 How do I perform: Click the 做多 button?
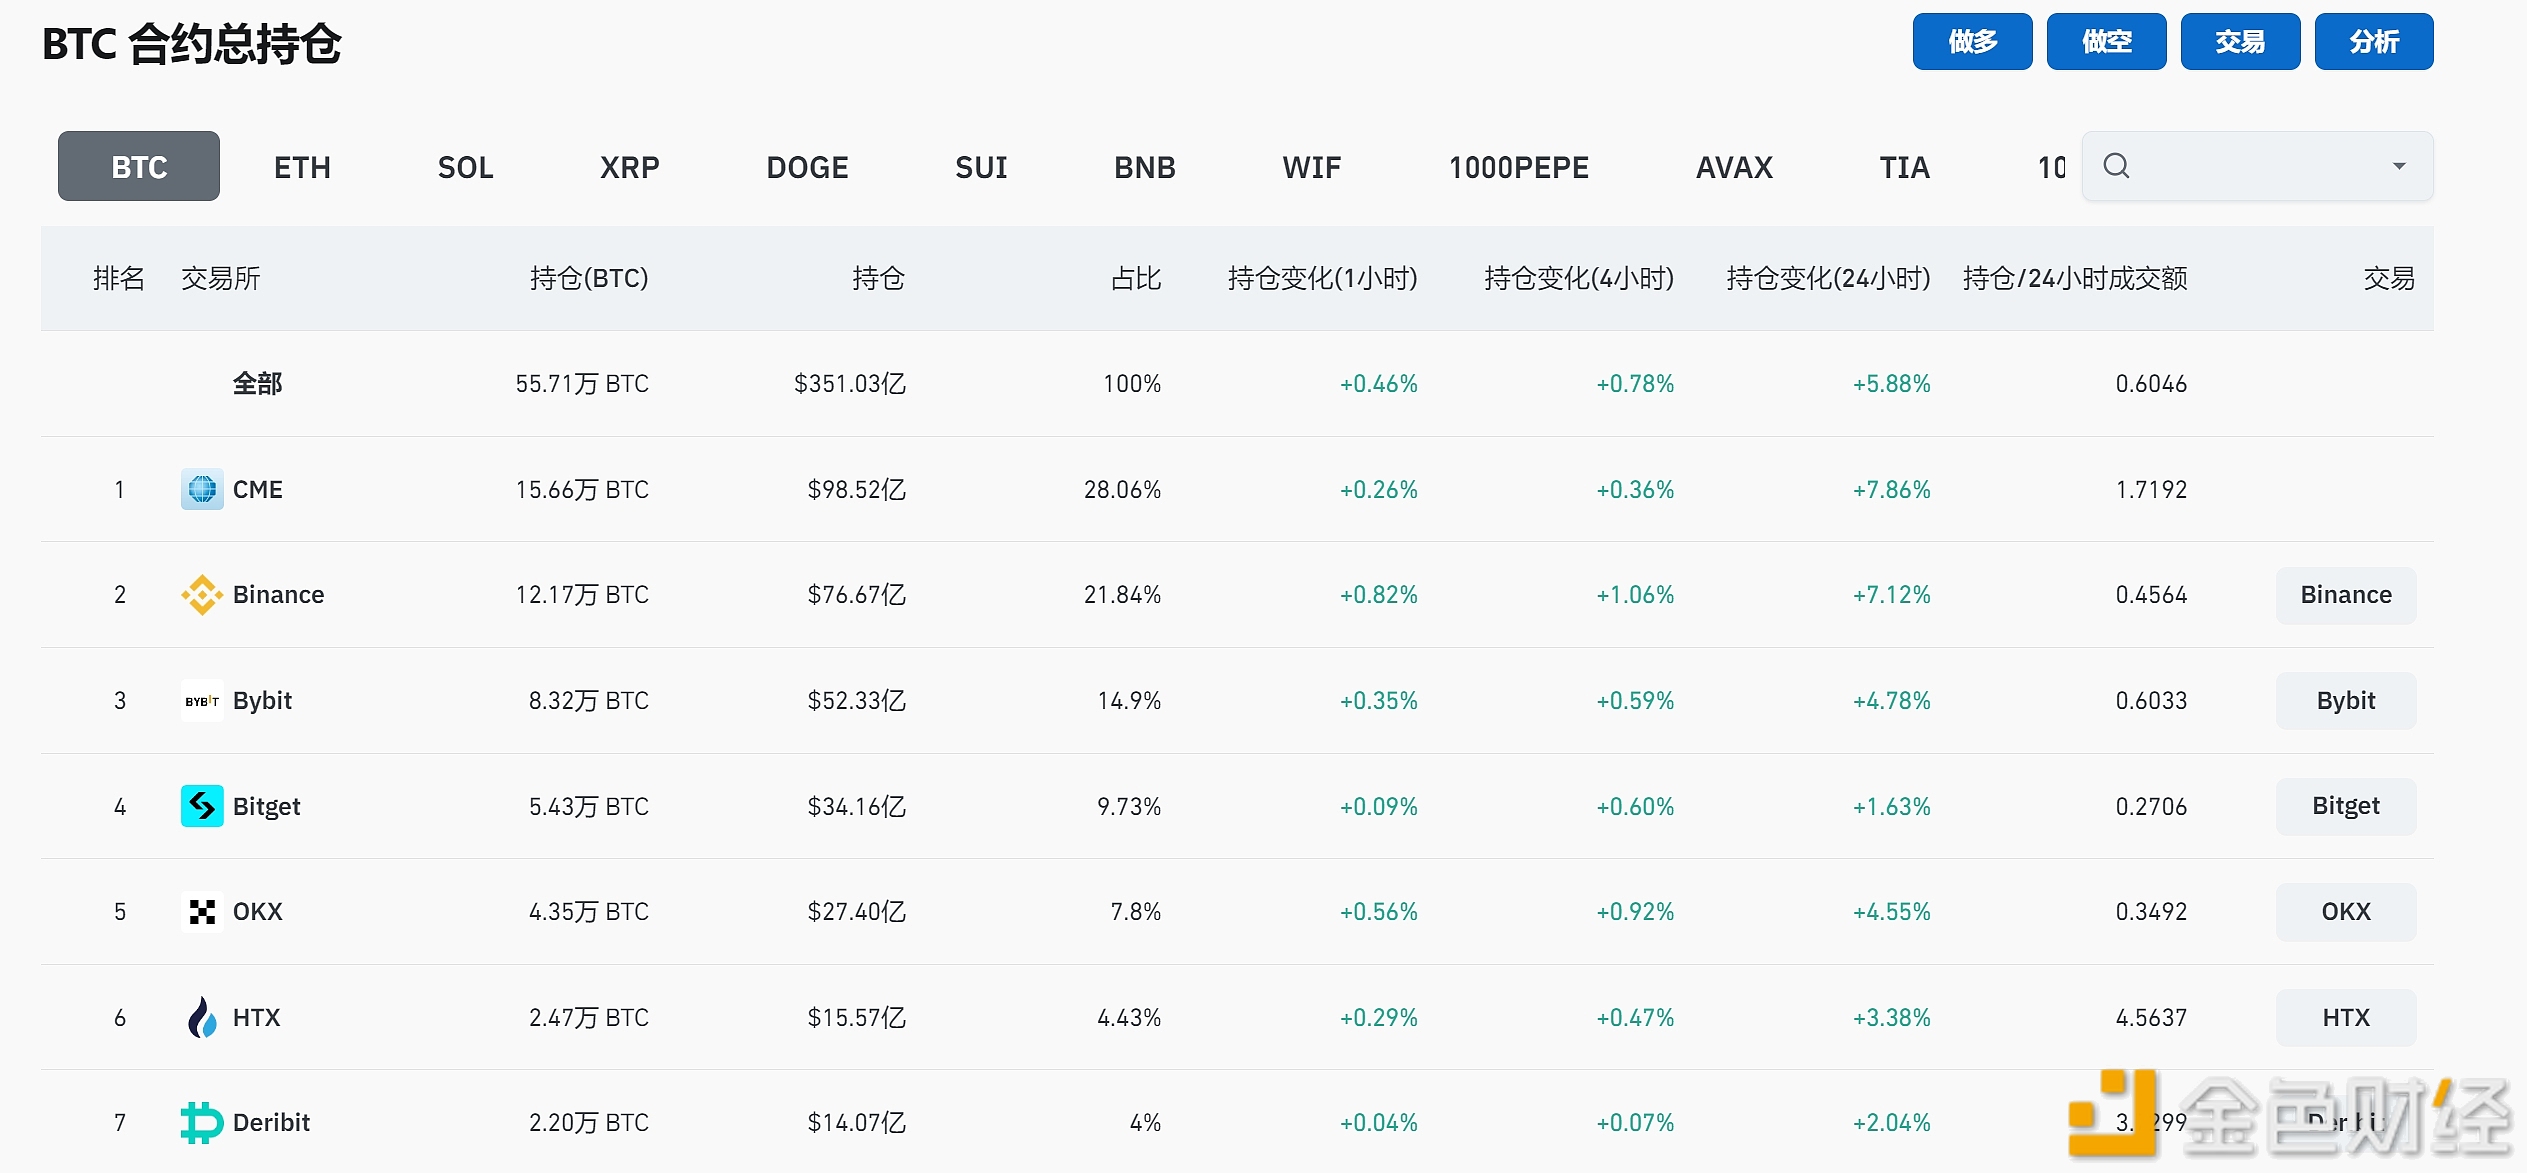[x=1973, y=42]
